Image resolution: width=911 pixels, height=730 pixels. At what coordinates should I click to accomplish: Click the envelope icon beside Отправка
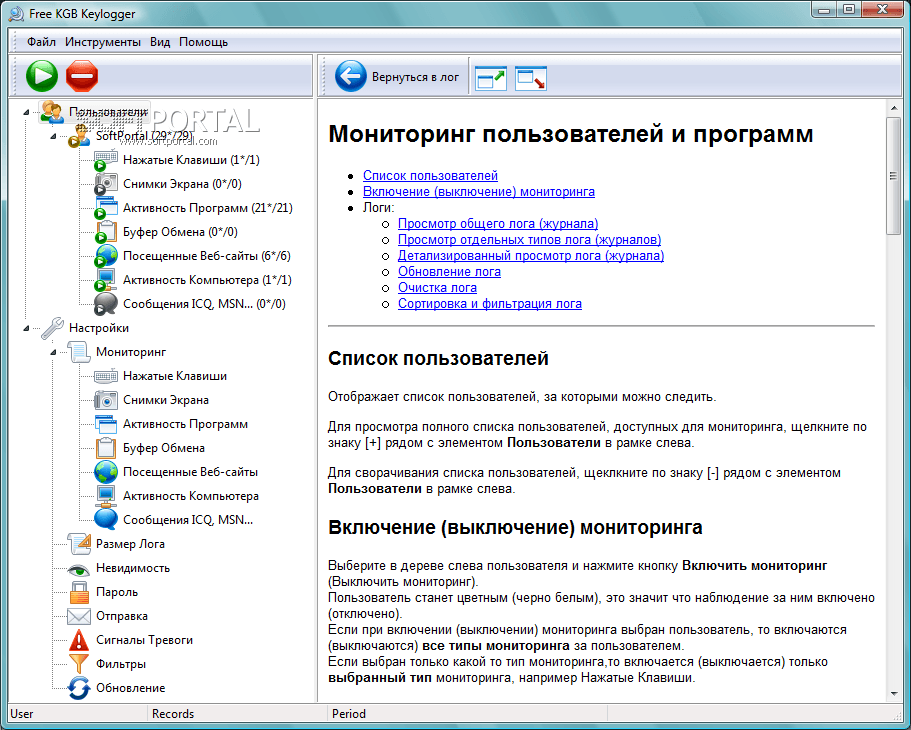pyautogui.click(x=79, y=616)
